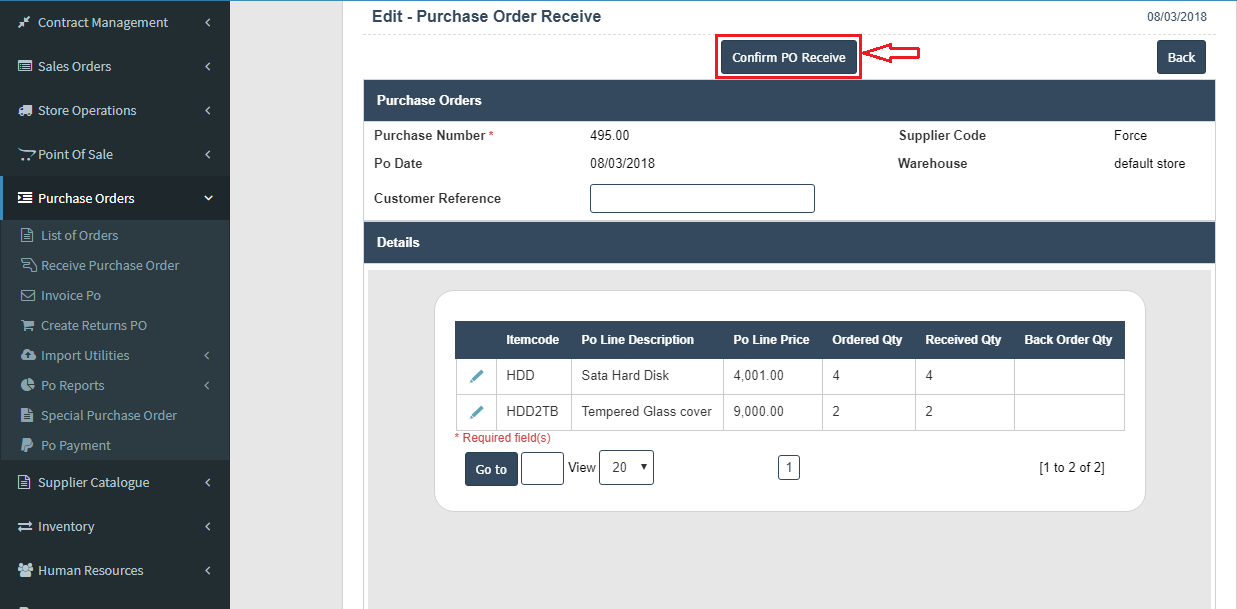This screenshot has width=1237, height=609.
Task: Click the Po Payment PayPal icon
Action: (x=28, y=446)
